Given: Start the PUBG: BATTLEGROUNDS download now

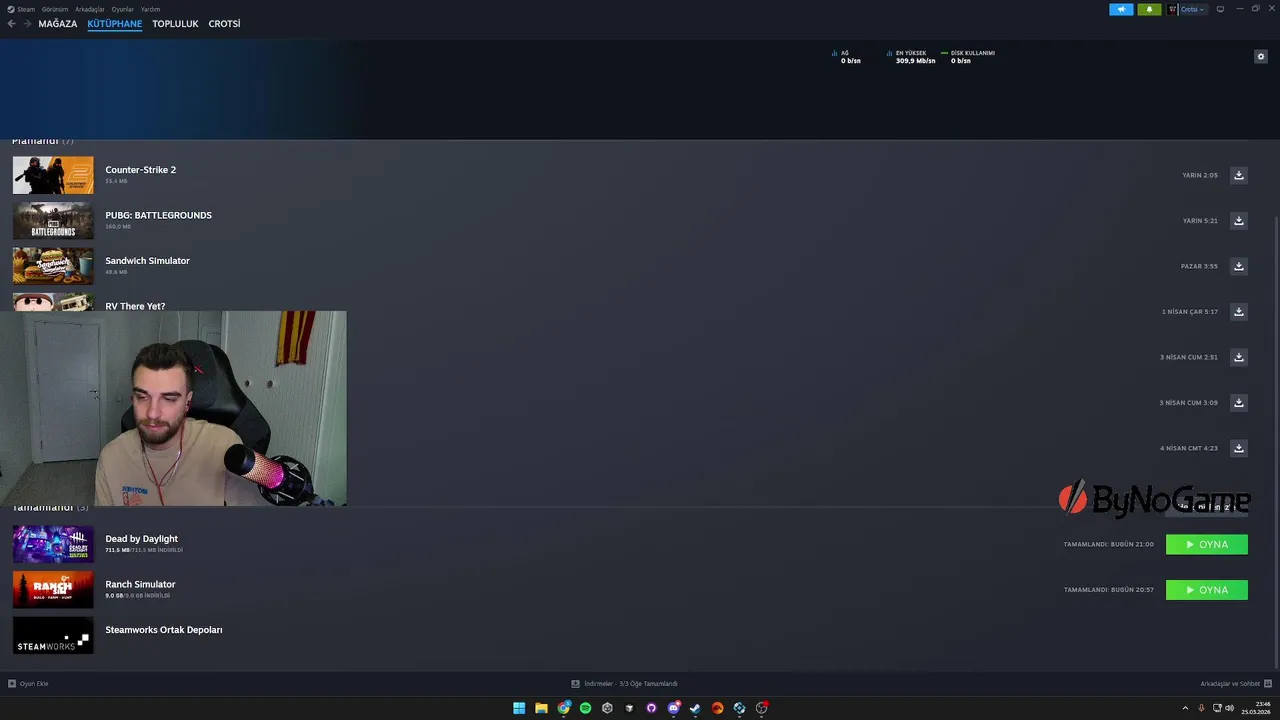Looking at the screenshot, I should pos(1238,221).
